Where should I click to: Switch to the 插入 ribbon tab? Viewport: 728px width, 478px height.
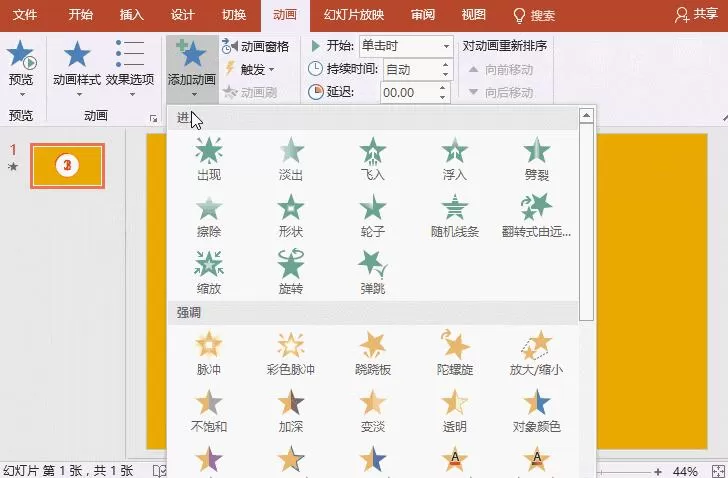132,15
